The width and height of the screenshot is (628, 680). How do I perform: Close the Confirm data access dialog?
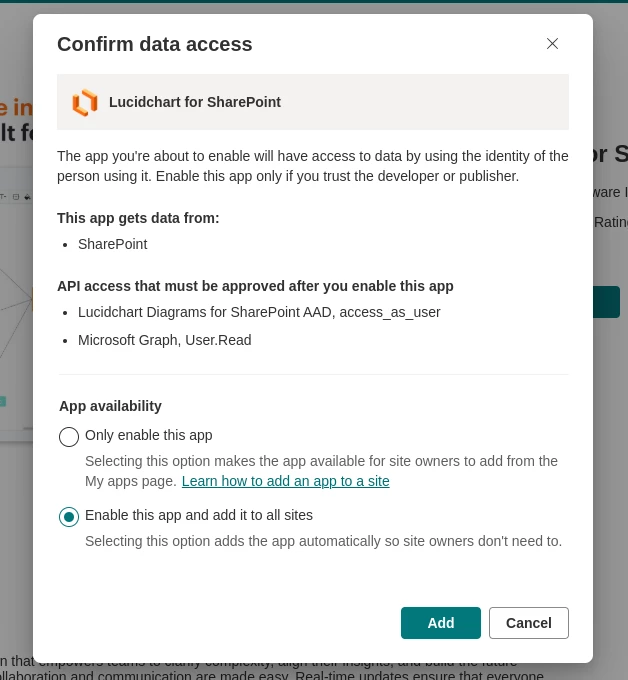[x=552, y=43]
